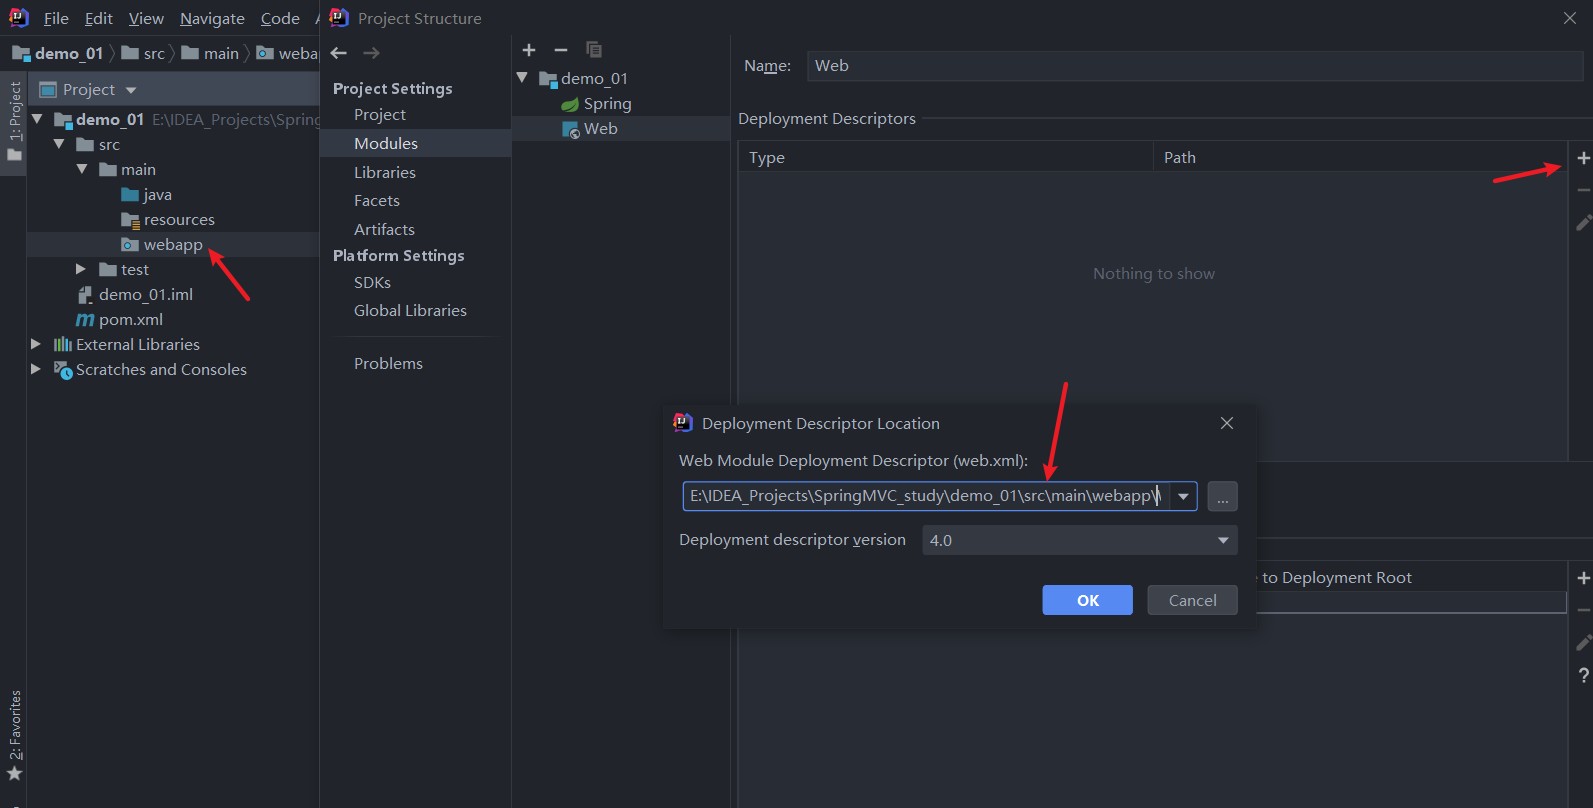
Task: Close the Deployment Descriptor Location dialog
Action: tap(1227, 423)
